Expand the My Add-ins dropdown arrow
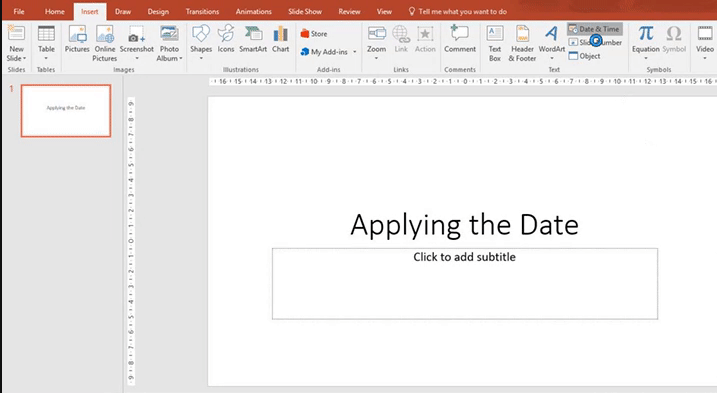The width and height of the screenshot is (717, 393). (x=354, y=52)
